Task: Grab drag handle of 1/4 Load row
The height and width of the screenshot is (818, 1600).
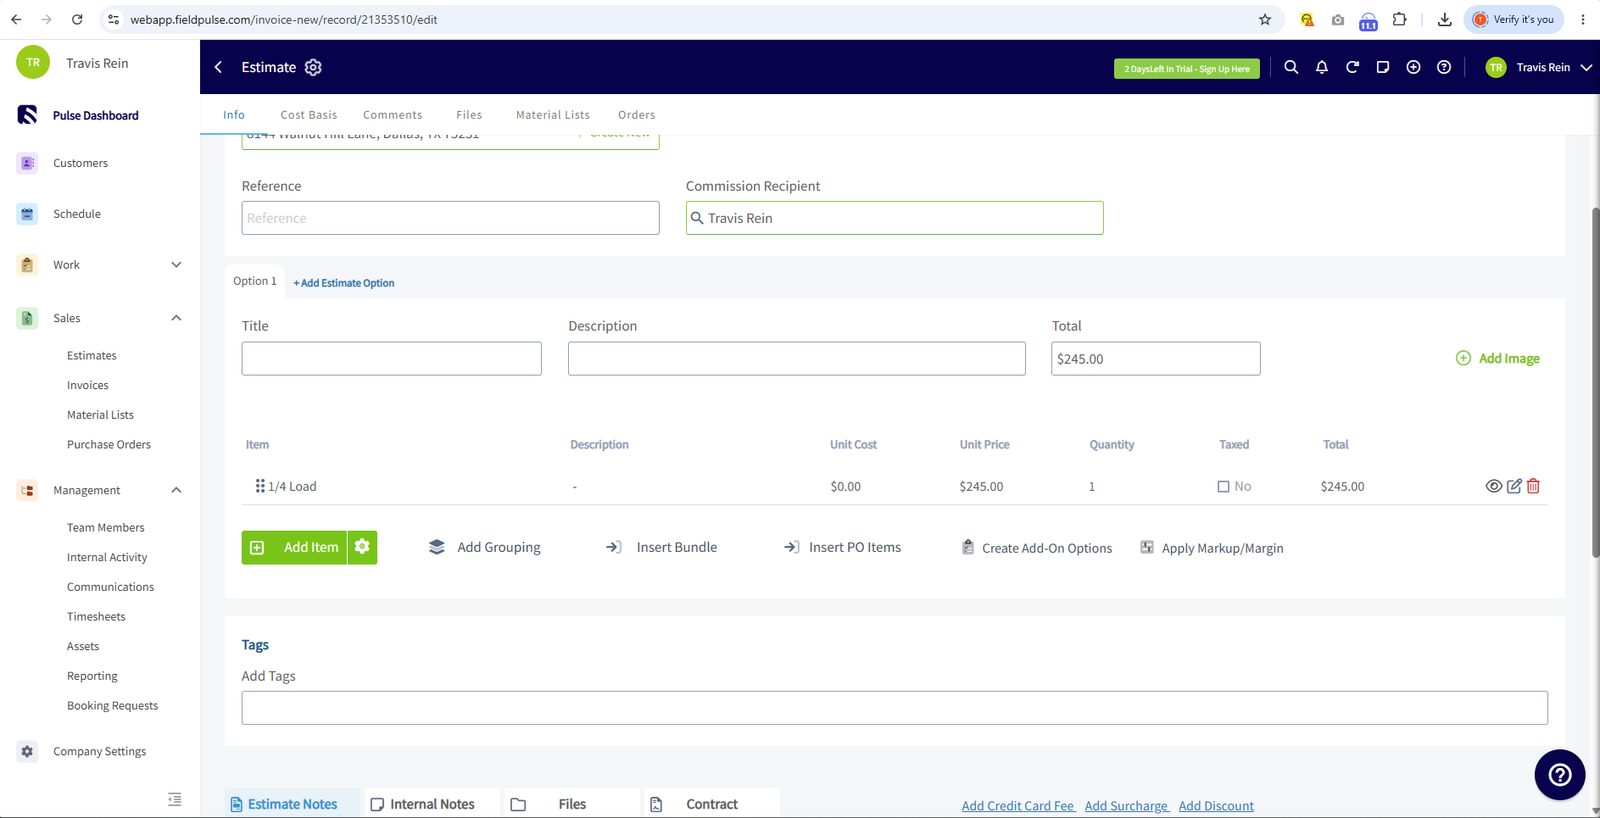Action: 260,486
